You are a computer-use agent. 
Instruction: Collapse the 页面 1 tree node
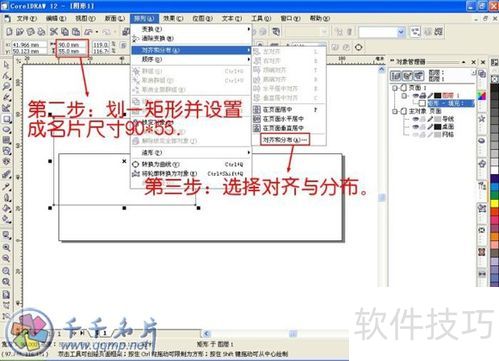click(395, 88)
